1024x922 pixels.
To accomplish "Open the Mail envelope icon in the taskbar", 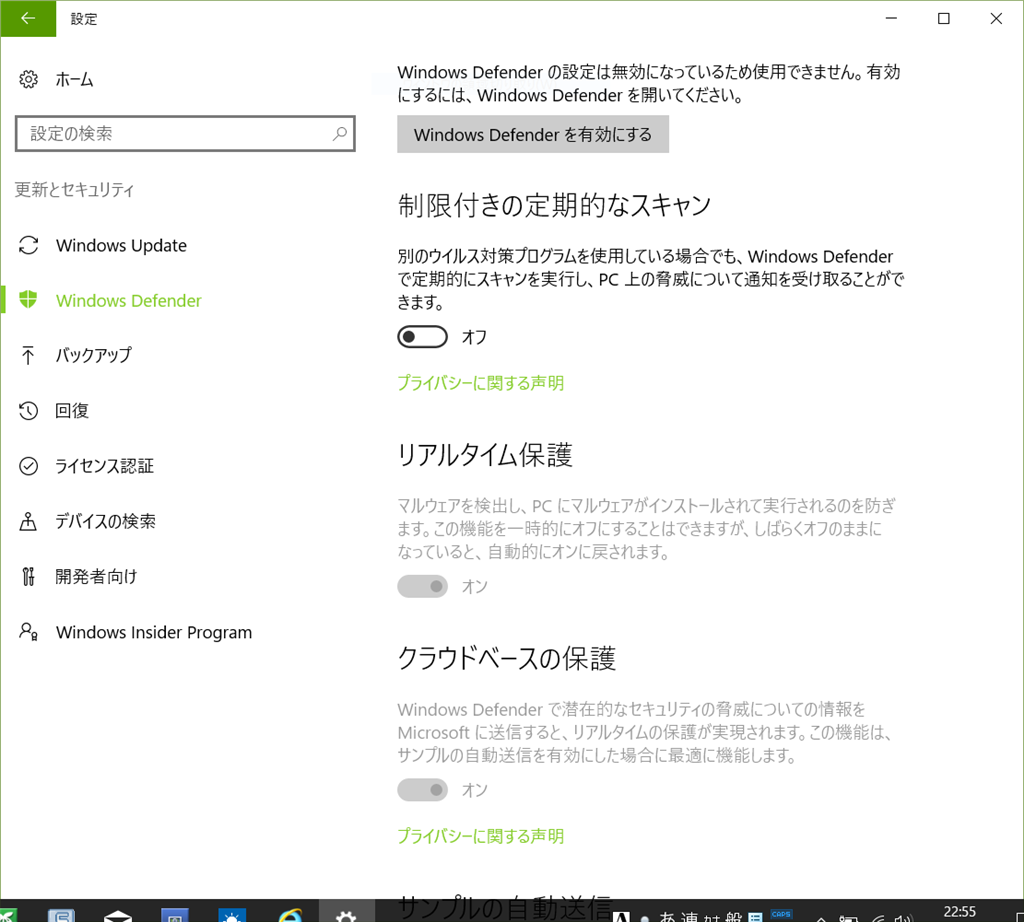I will pyautogui.click(x=118, y=915).
